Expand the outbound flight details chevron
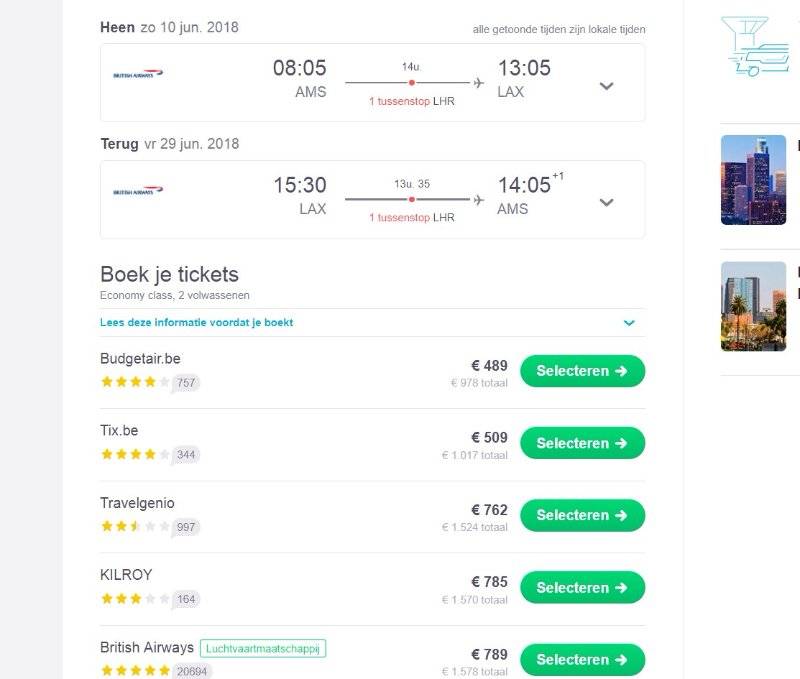 coord(606,86)
